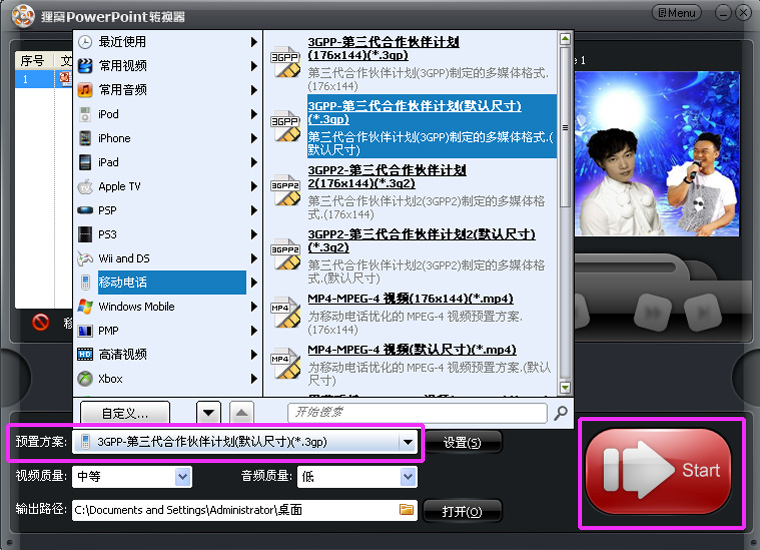
Task: Select the iPod device category
Action: click(167, 114)
